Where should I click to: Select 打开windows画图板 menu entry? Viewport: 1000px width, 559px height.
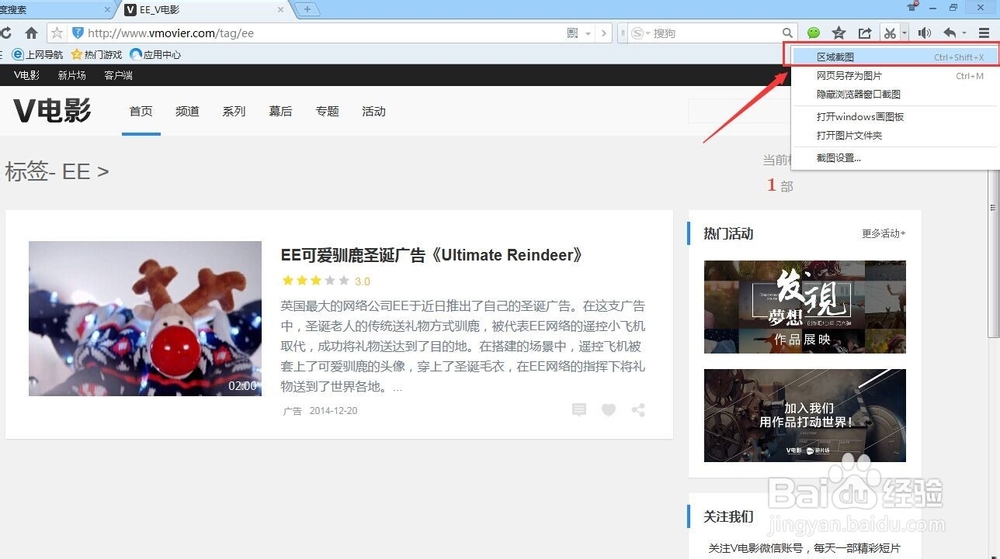click(895, 117)
